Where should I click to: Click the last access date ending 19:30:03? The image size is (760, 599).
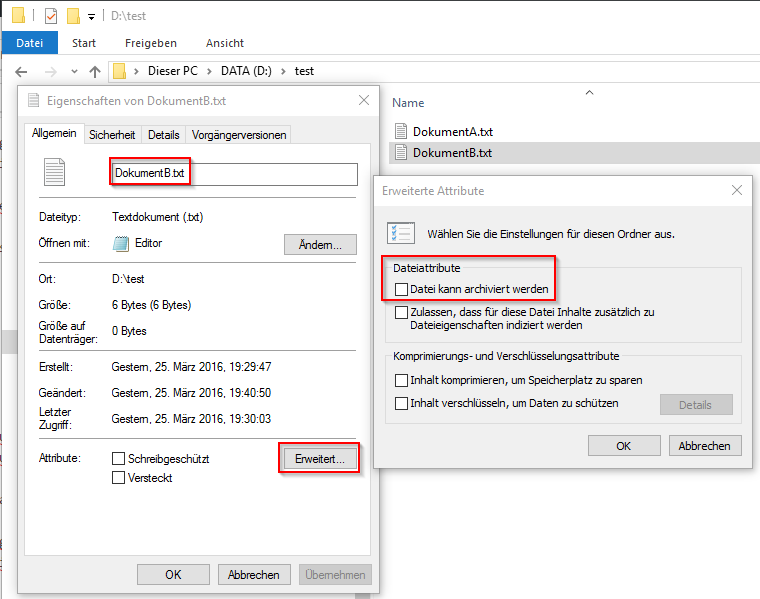coord(191,419)
